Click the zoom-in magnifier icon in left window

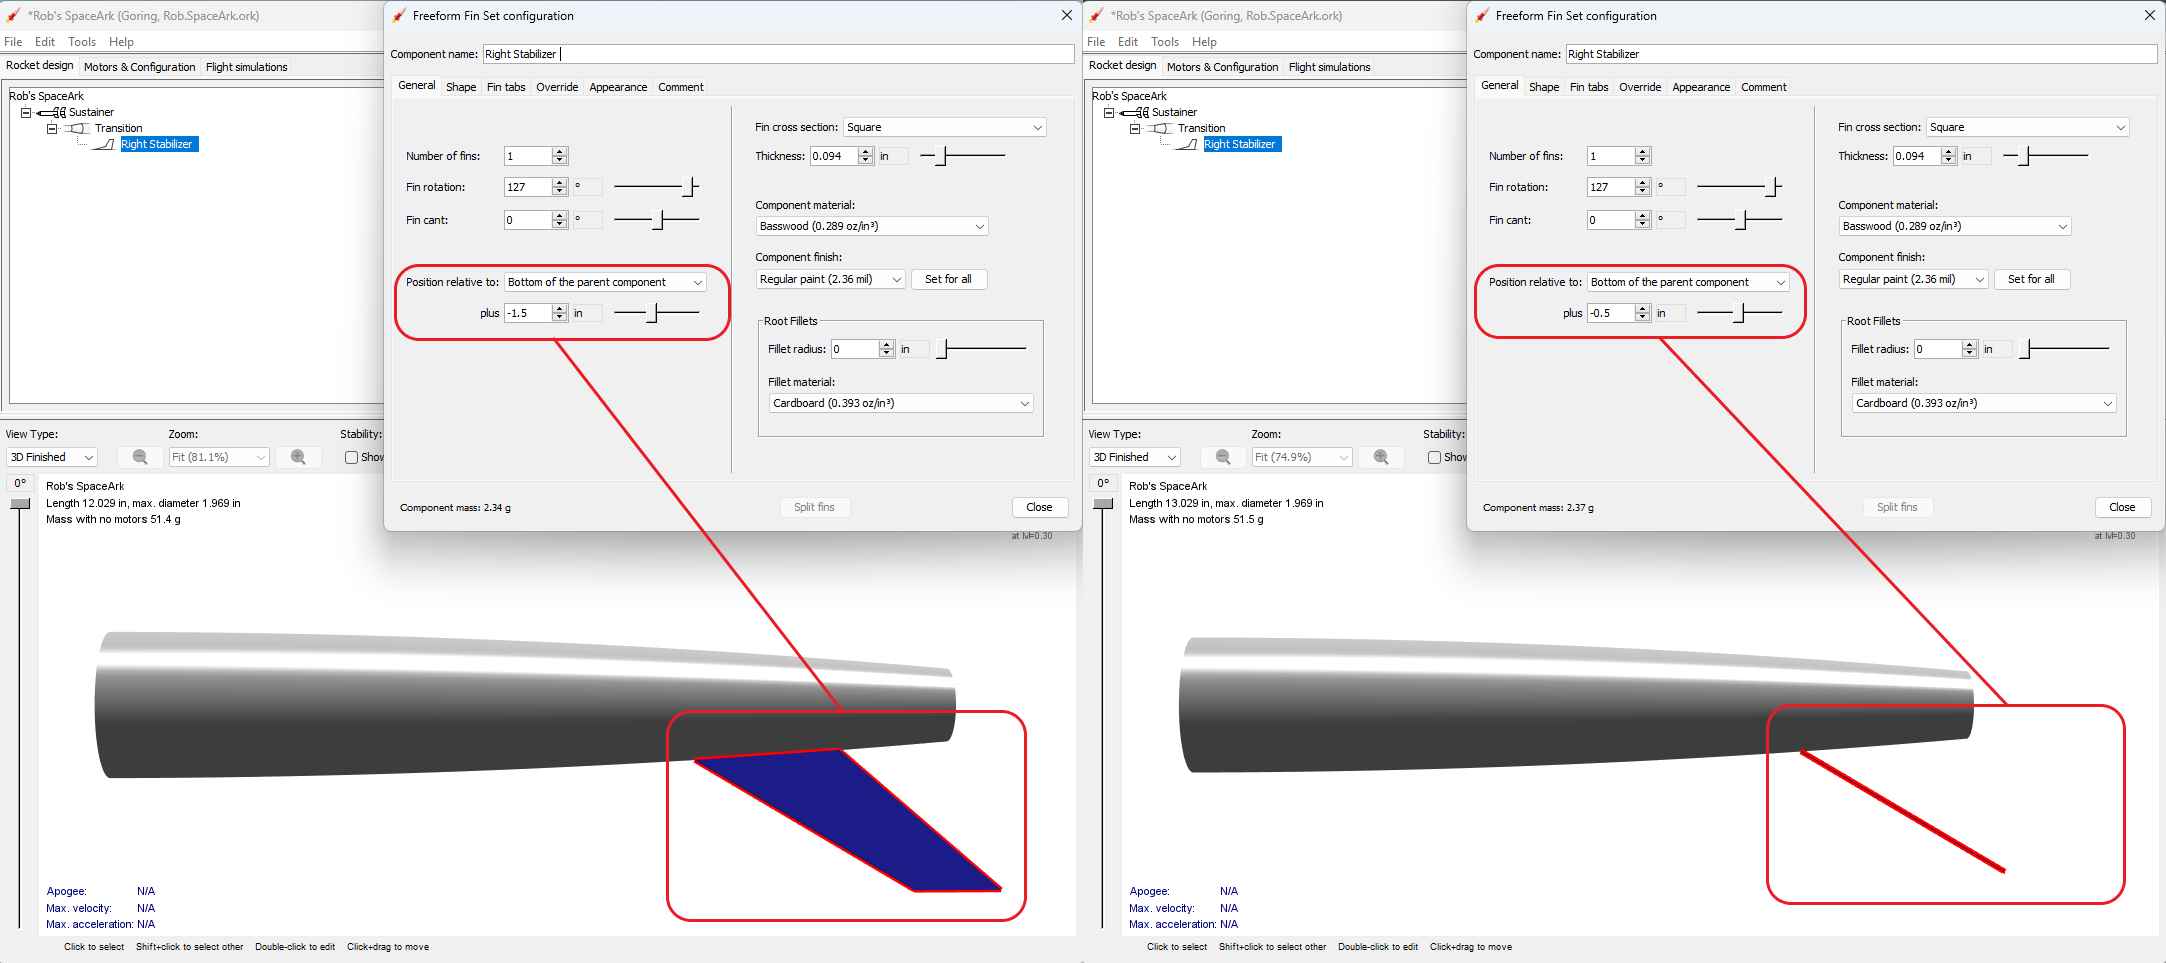pyautogui.click(x=298, y=457)
